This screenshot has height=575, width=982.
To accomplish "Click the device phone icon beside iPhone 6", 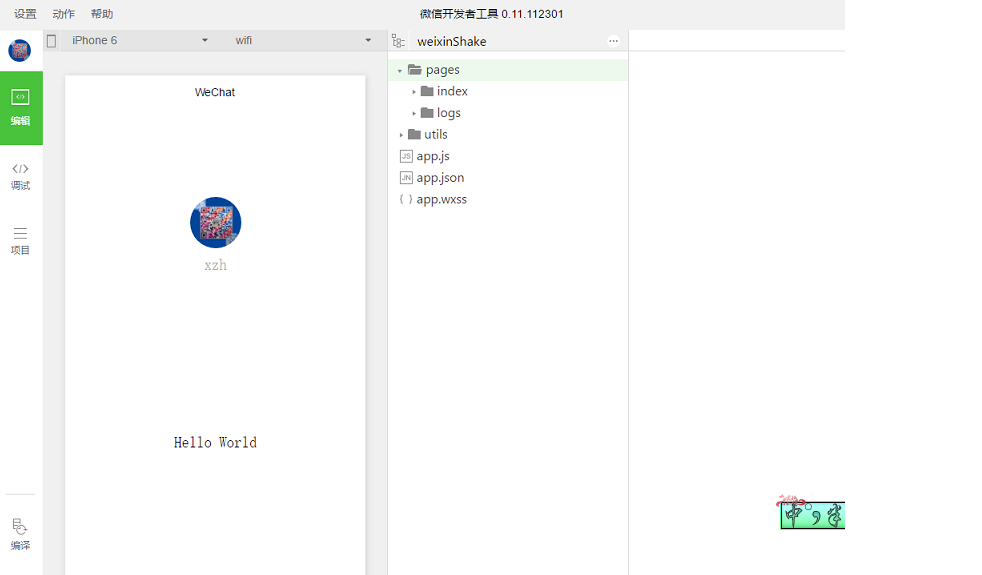I will pyautogui.click(x=51, y=41).
